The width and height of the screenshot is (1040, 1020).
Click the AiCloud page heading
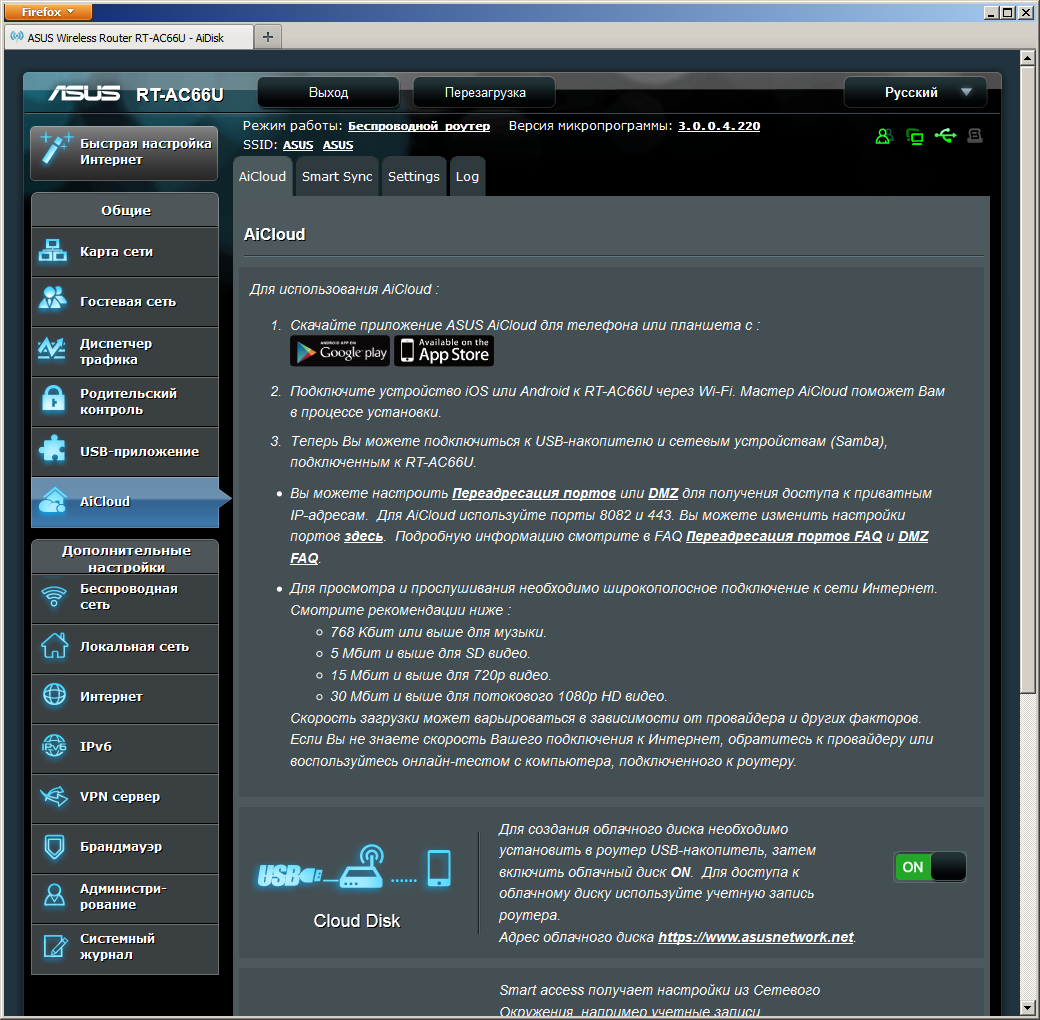(275, 234)
